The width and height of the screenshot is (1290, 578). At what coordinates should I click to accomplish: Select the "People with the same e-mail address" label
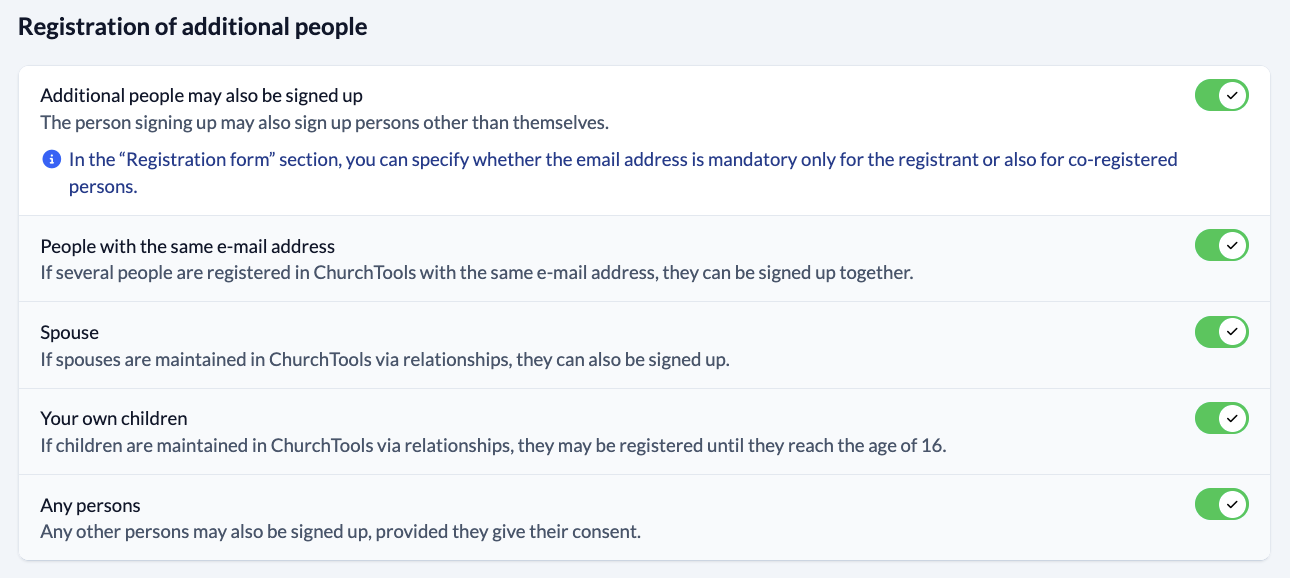187,246
